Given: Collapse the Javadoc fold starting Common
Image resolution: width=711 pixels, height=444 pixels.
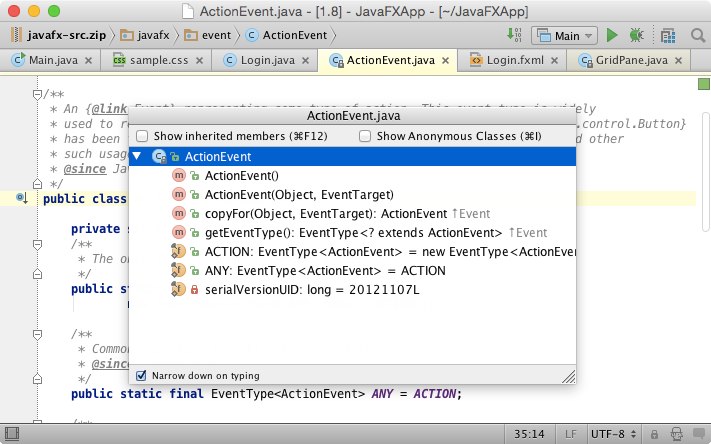Looking at the screenshot, I should point(38,335).
